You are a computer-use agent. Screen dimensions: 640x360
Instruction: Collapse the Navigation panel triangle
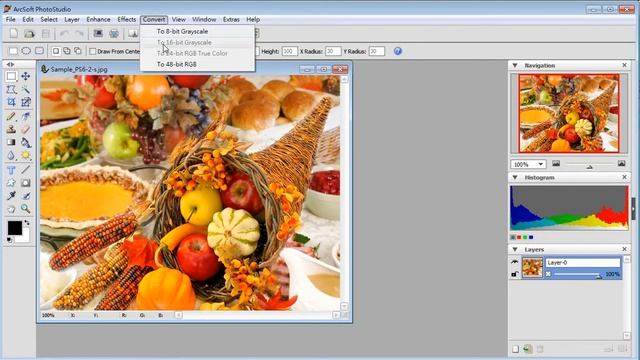tap(515, 65)
